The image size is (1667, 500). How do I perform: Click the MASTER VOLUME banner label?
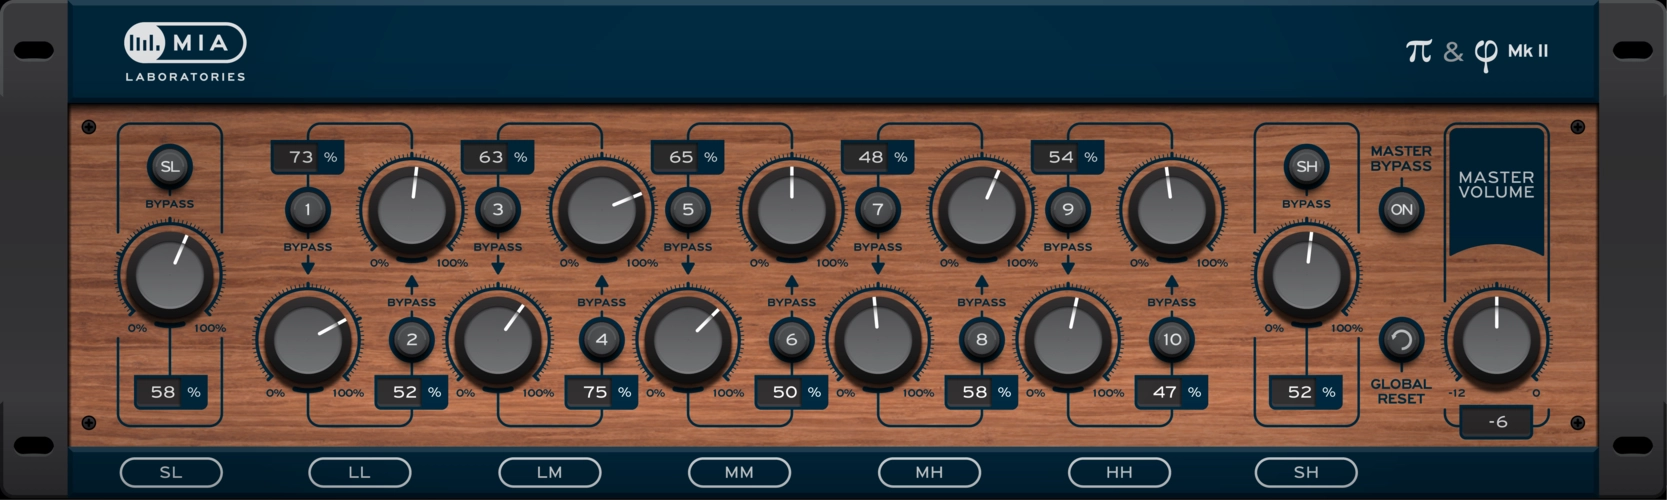1496,185
